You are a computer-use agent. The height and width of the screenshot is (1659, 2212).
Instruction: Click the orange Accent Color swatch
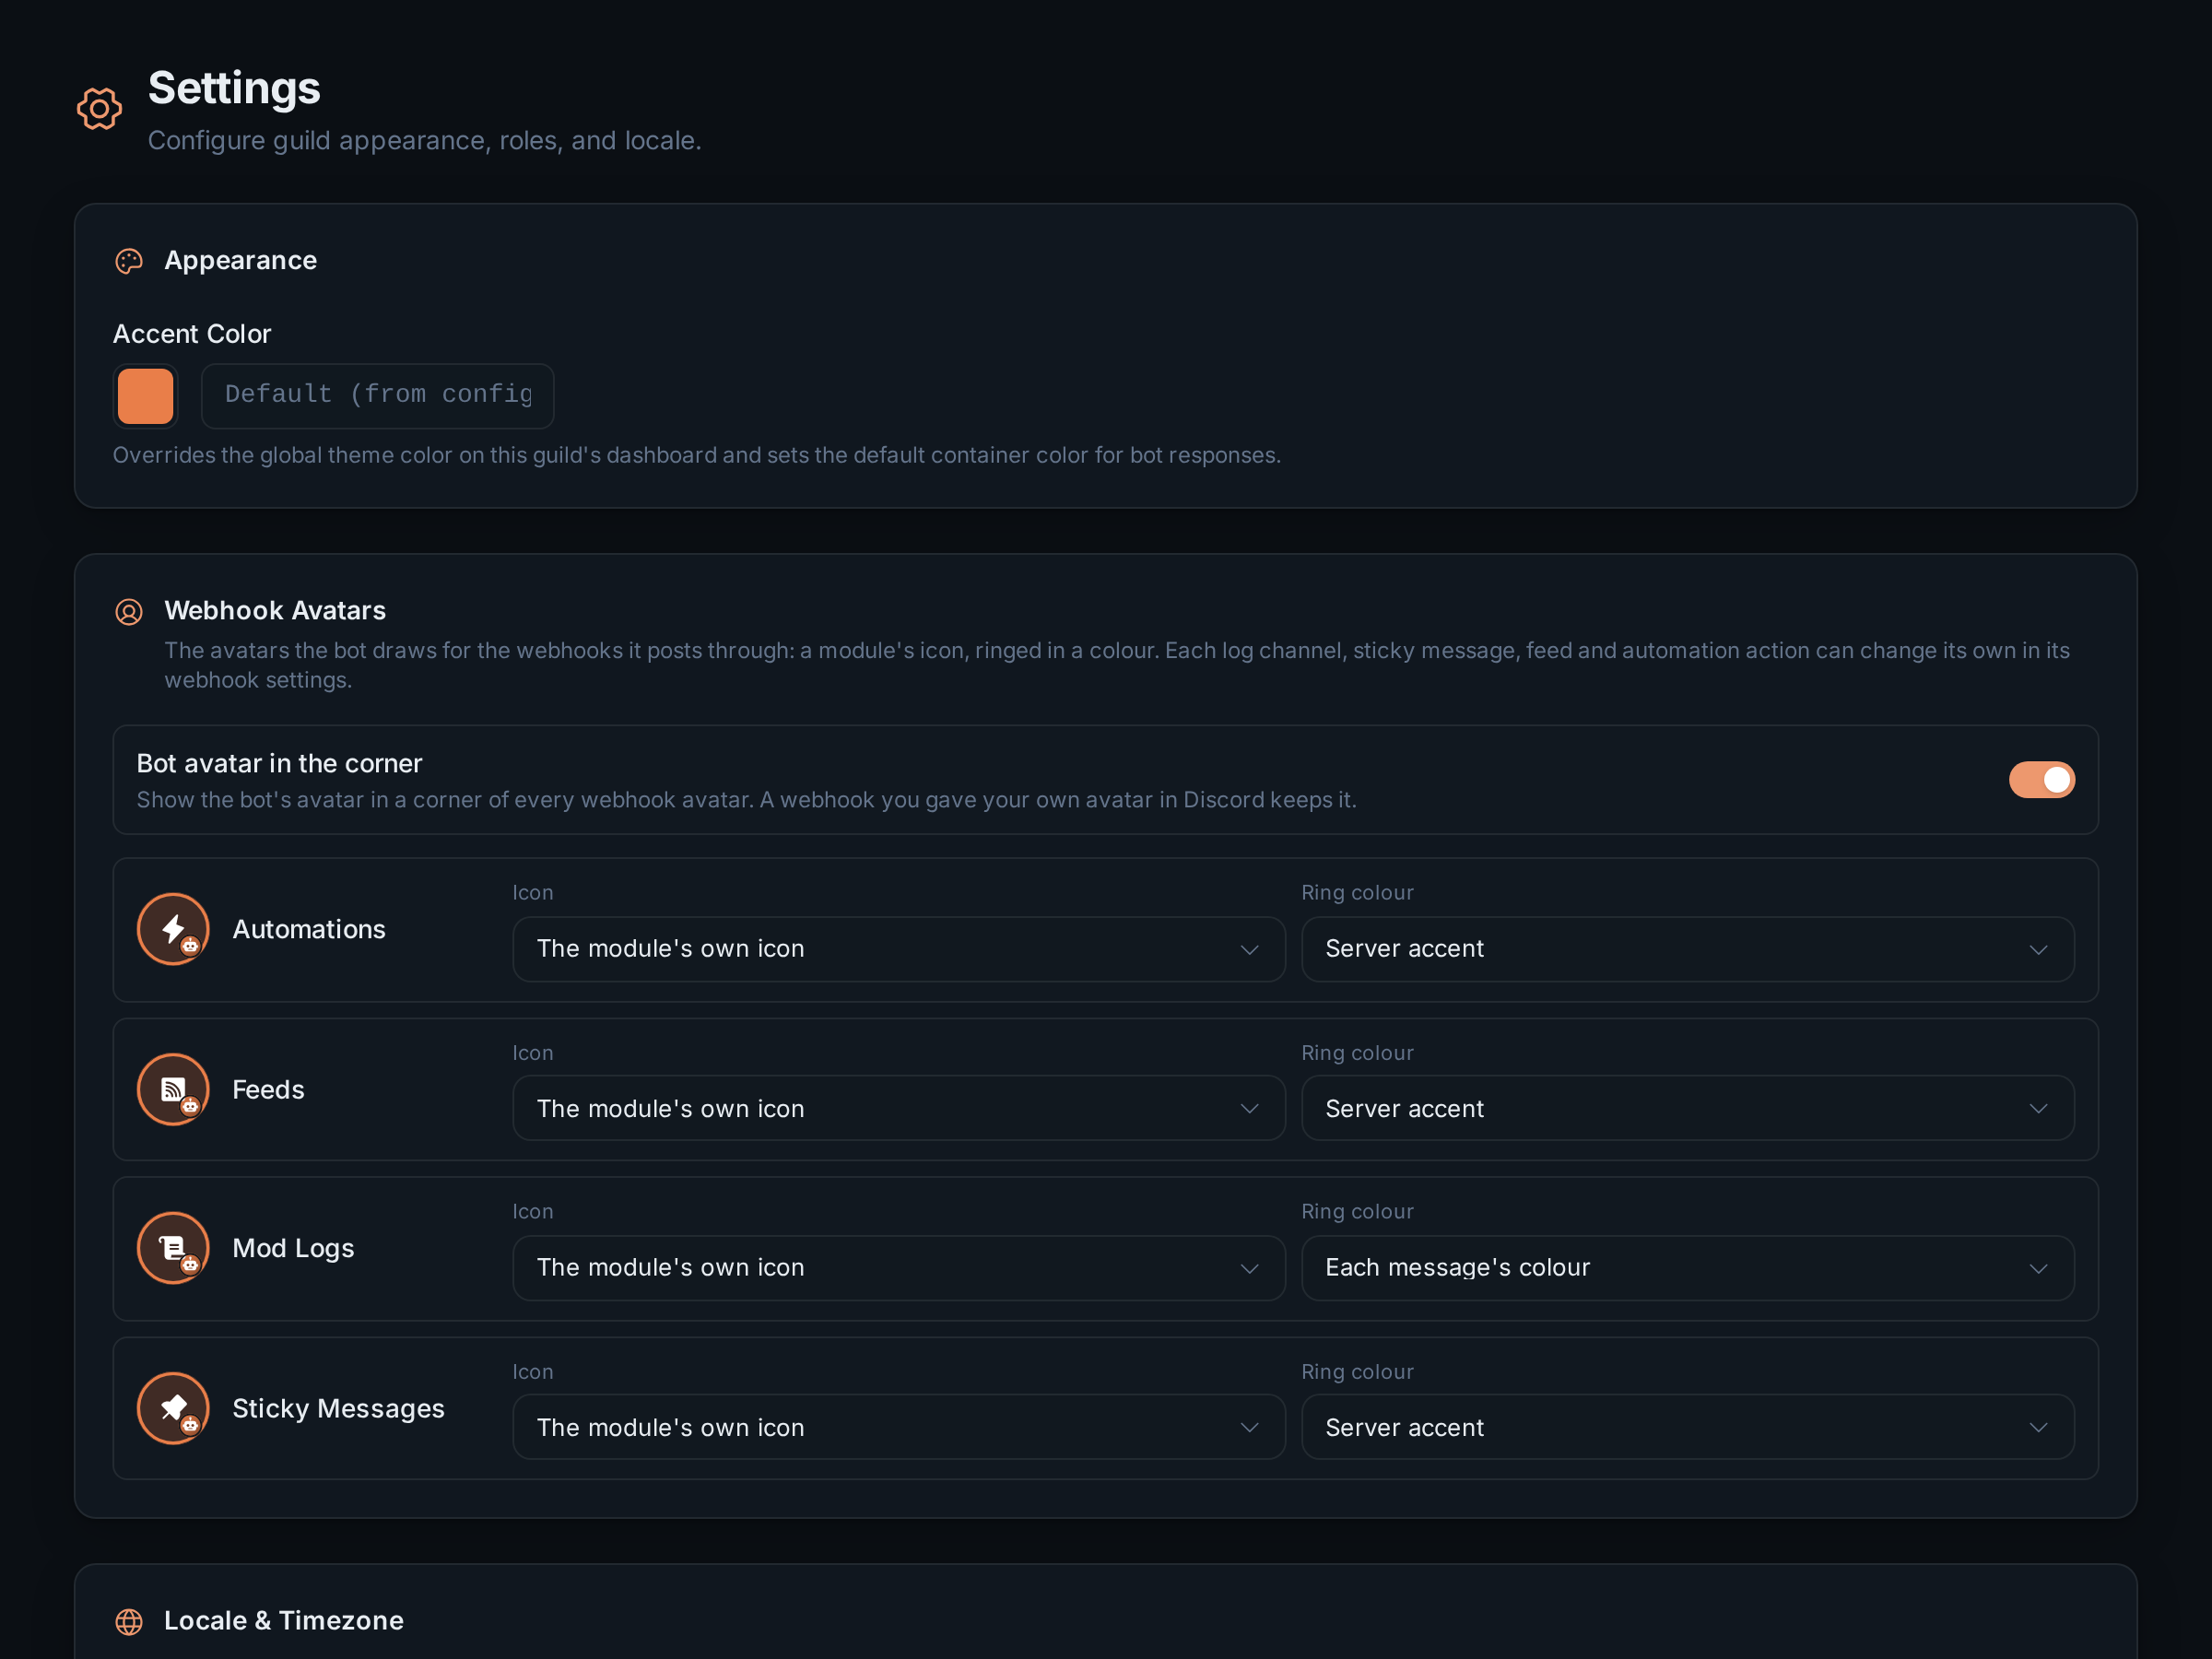coord(145,396)
